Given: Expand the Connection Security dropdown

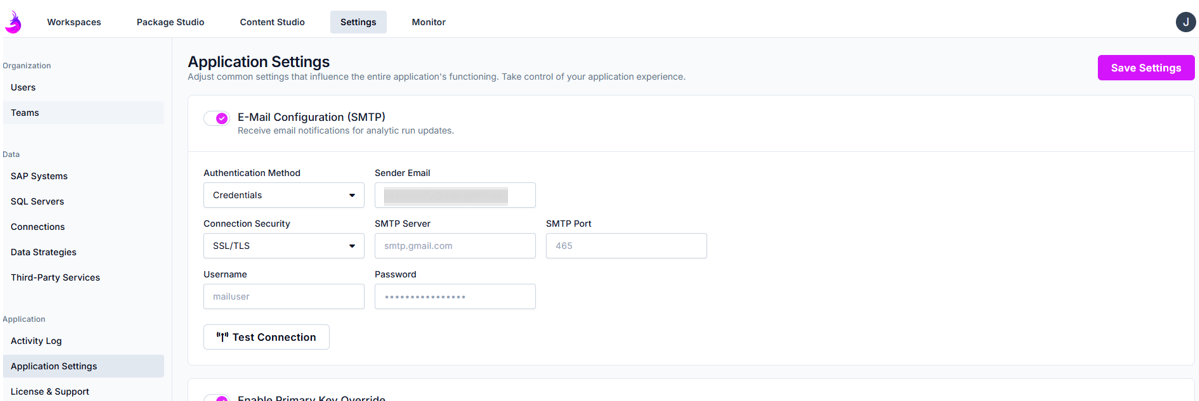Looking at the screenshot, I should [x=283, y=246].
